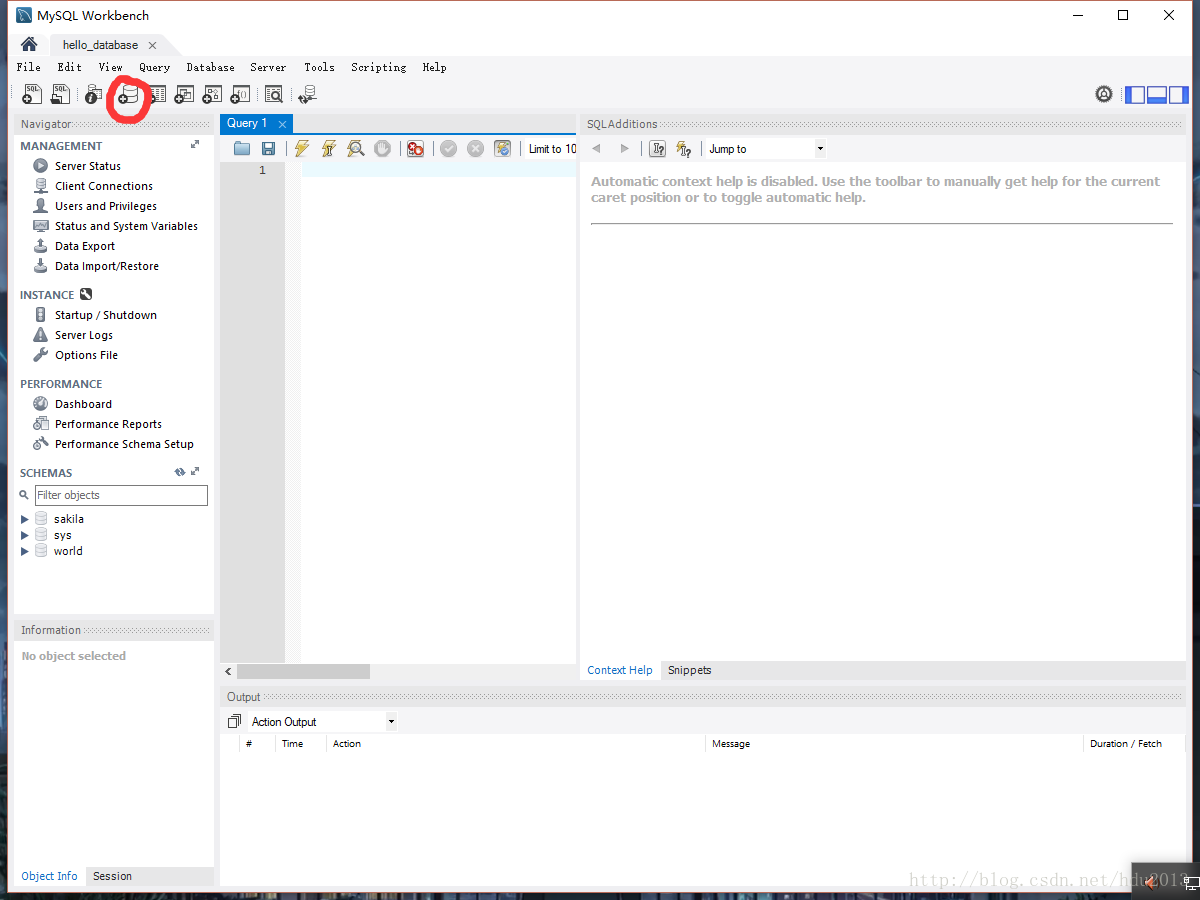
Task: Click create new stored procedure icon
Action: (x=212, y=94)
